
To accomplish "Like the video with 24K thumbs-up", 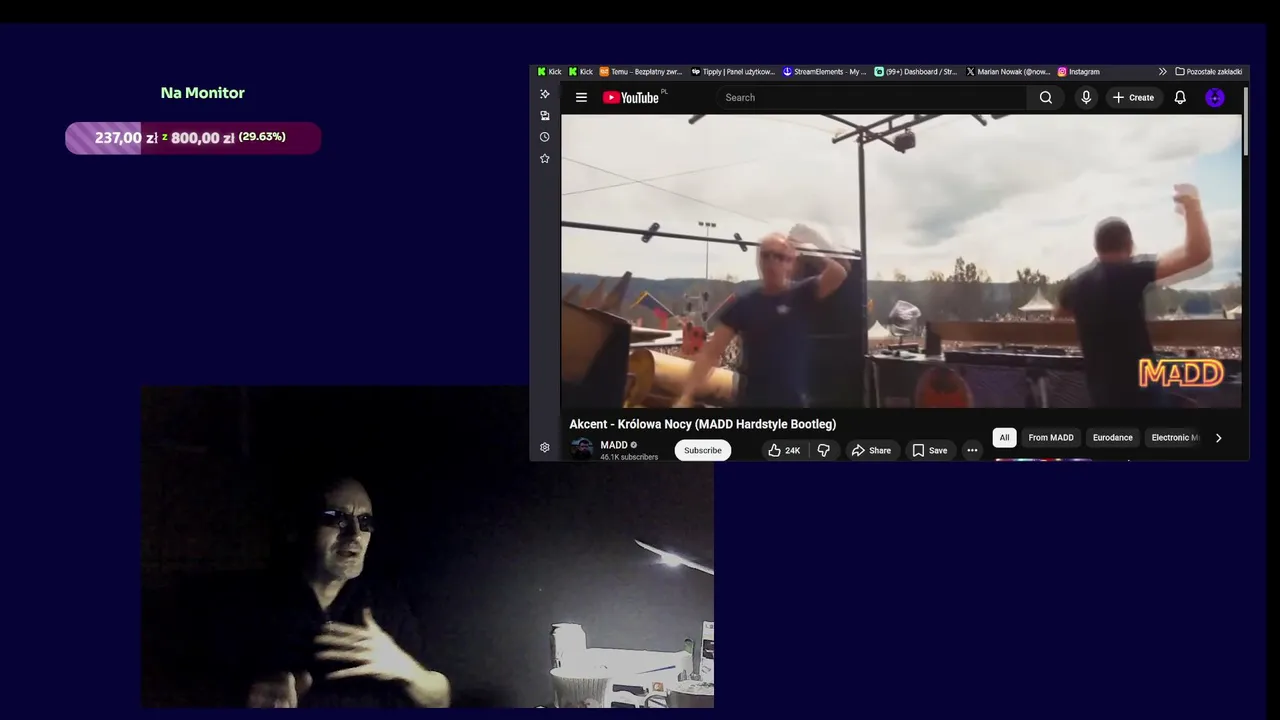I will [x=784, y=451].
